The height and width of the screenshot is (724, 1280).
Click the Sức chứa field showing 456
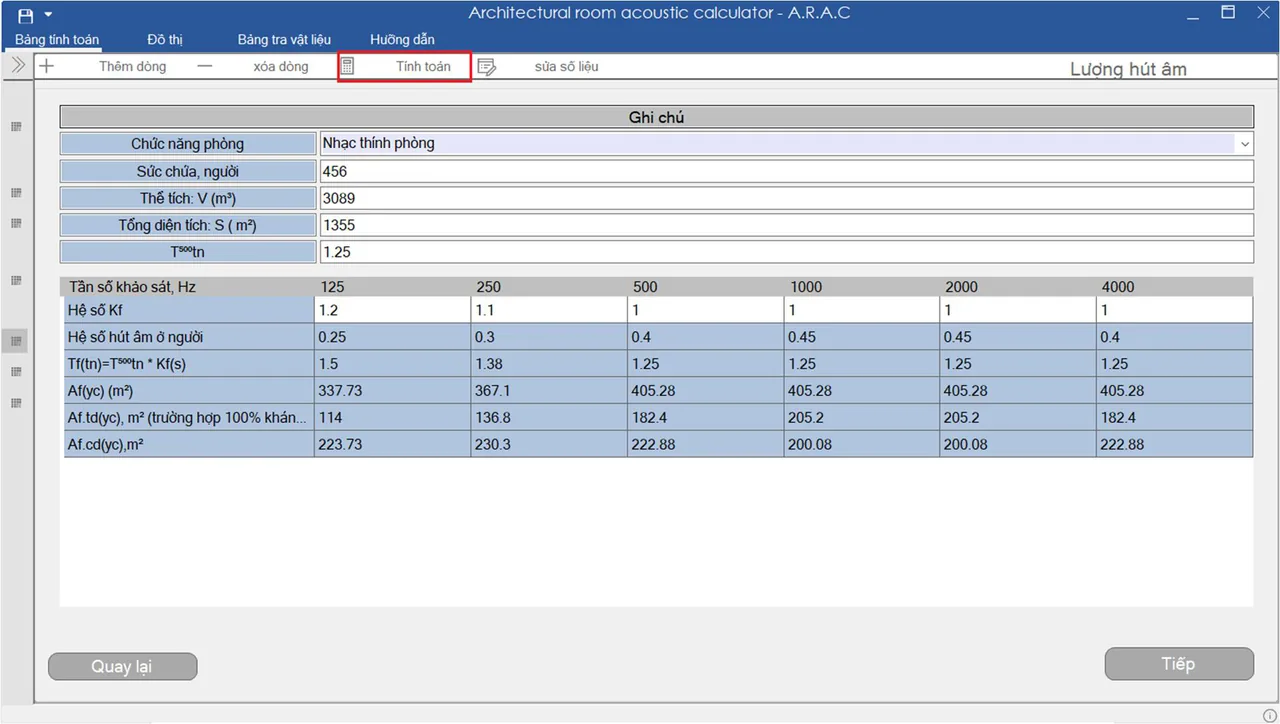click(x=786, y=171)
